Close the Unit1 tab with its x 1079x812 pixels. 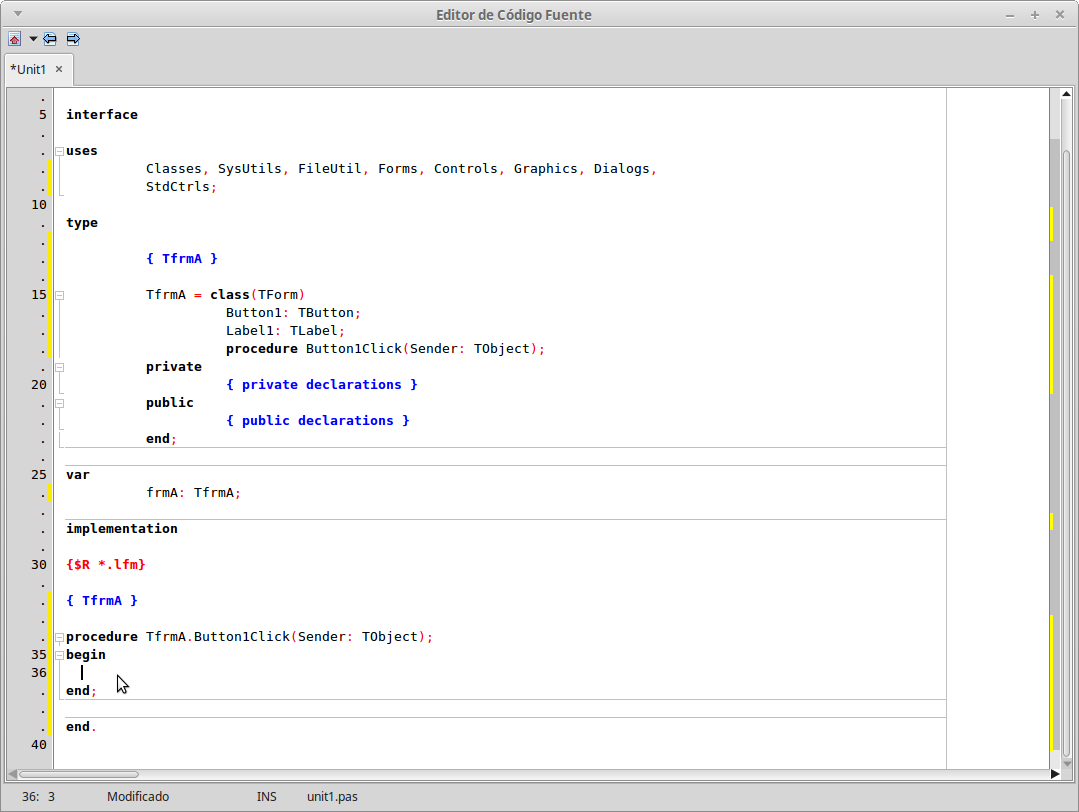click(x=59, y=69)
